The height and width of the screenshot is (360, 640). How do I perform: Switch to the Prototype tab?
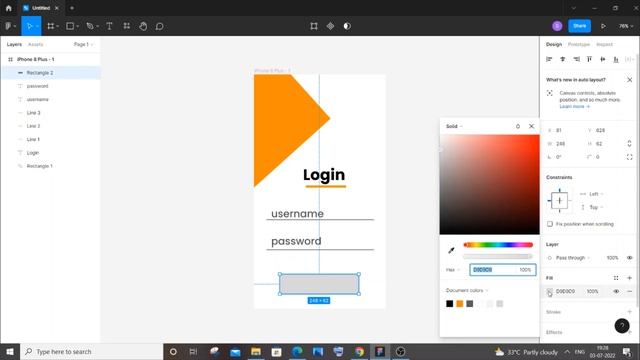(x=579, y=44)
